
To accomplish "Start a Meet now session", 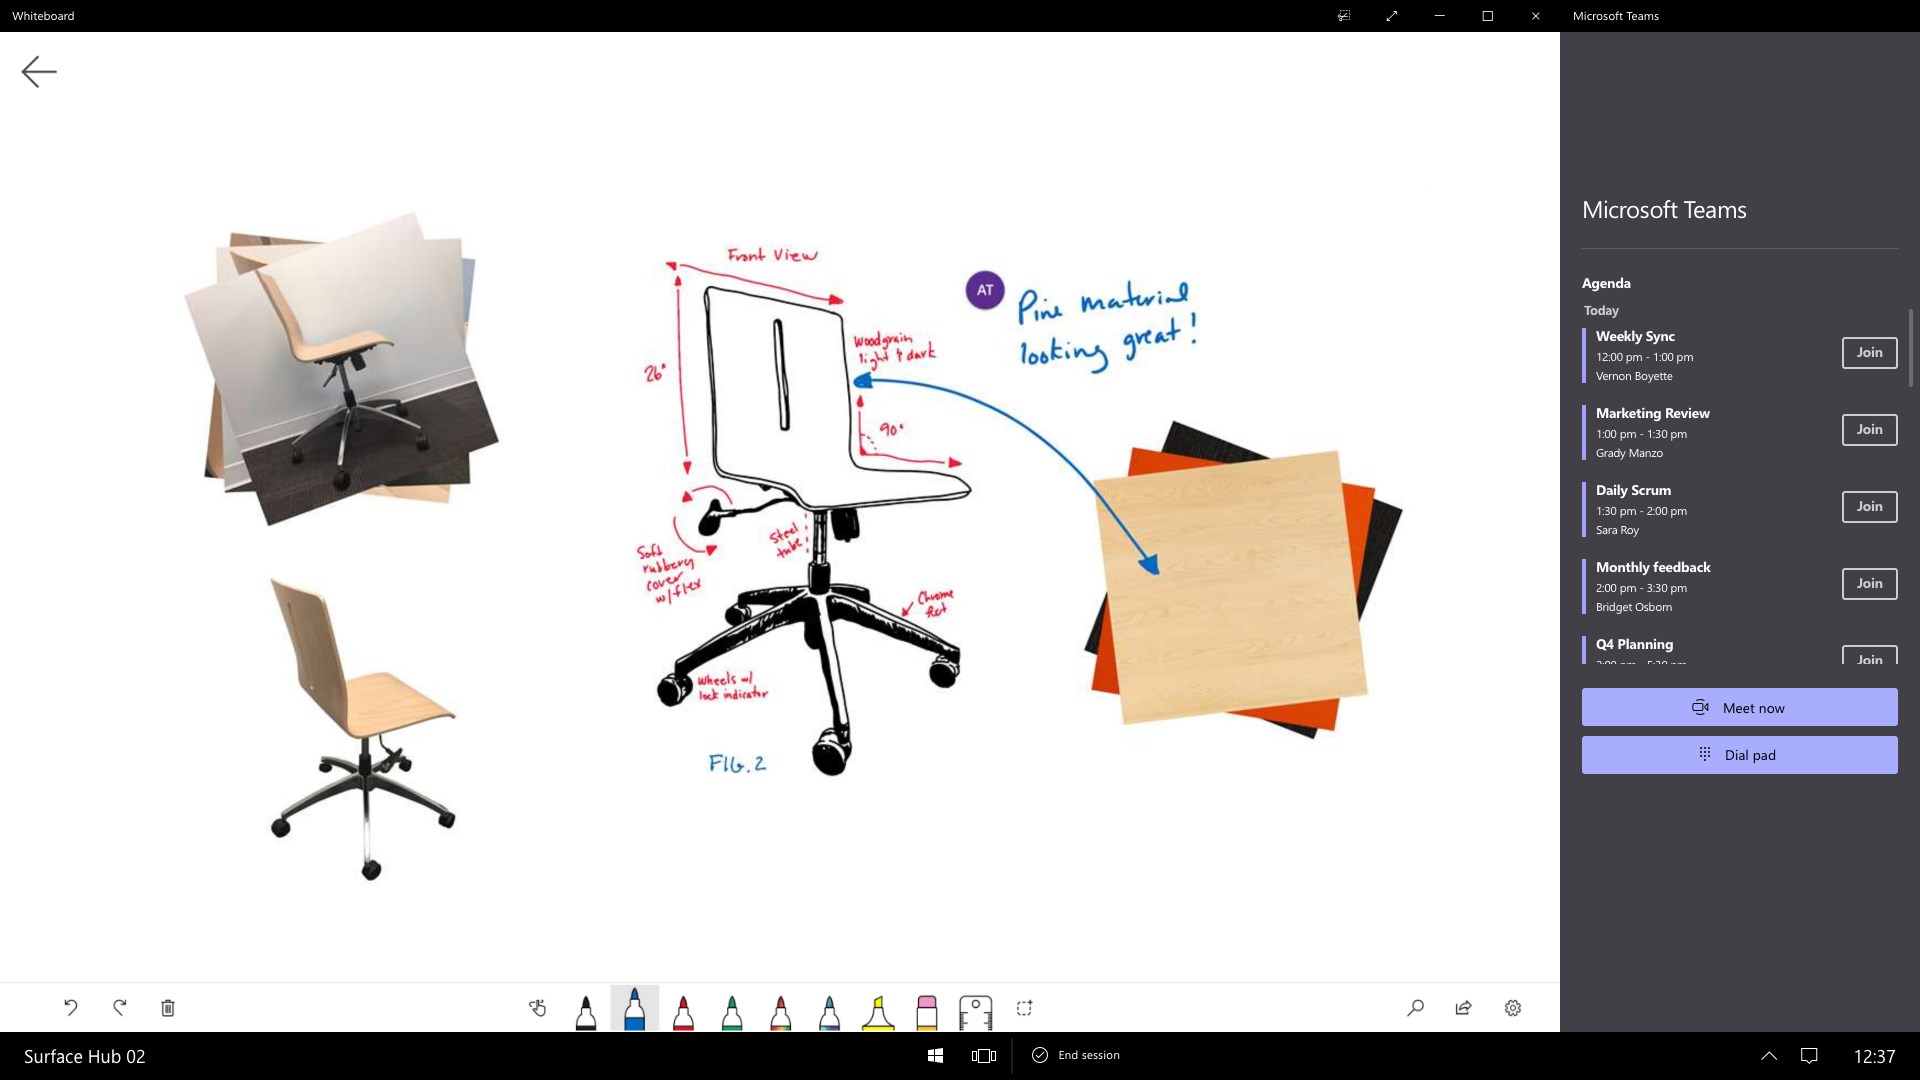I will coord(1739,707).
